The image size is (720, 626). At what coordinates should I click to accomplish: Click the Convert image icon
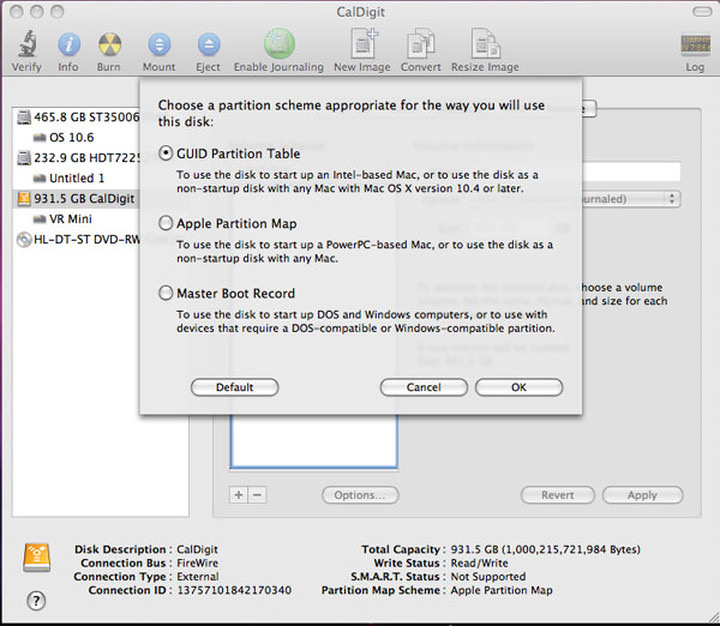(x=421, y=45)
